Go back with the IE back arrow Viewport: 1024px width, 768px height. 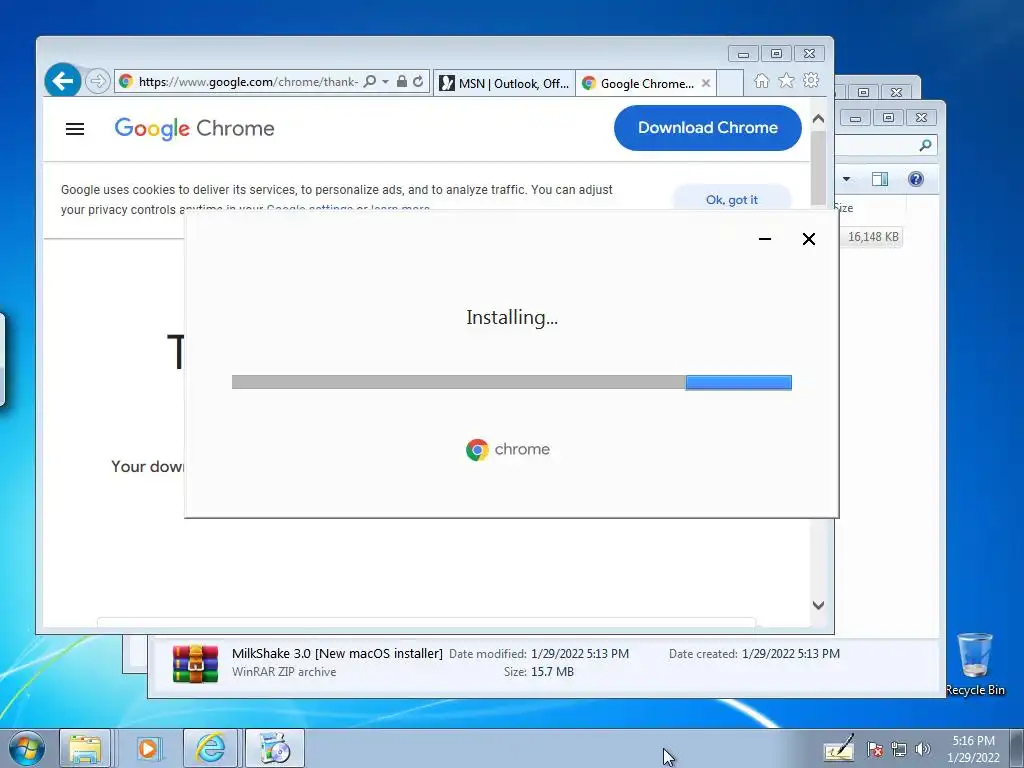pos(63,81)
